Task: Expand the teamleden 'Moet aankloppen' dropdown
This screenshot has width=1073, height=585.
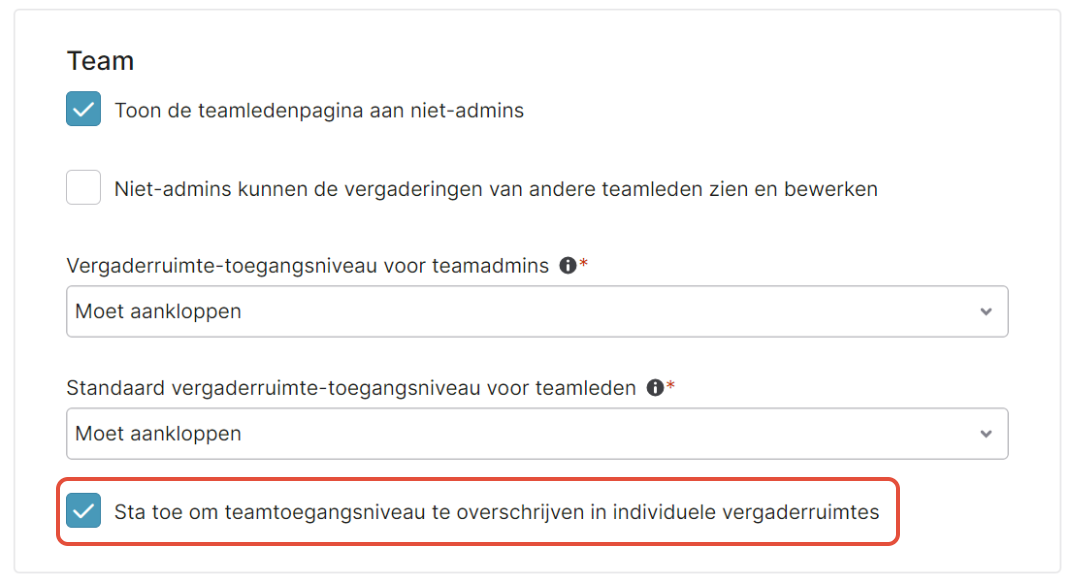Action: coord(537,434)
